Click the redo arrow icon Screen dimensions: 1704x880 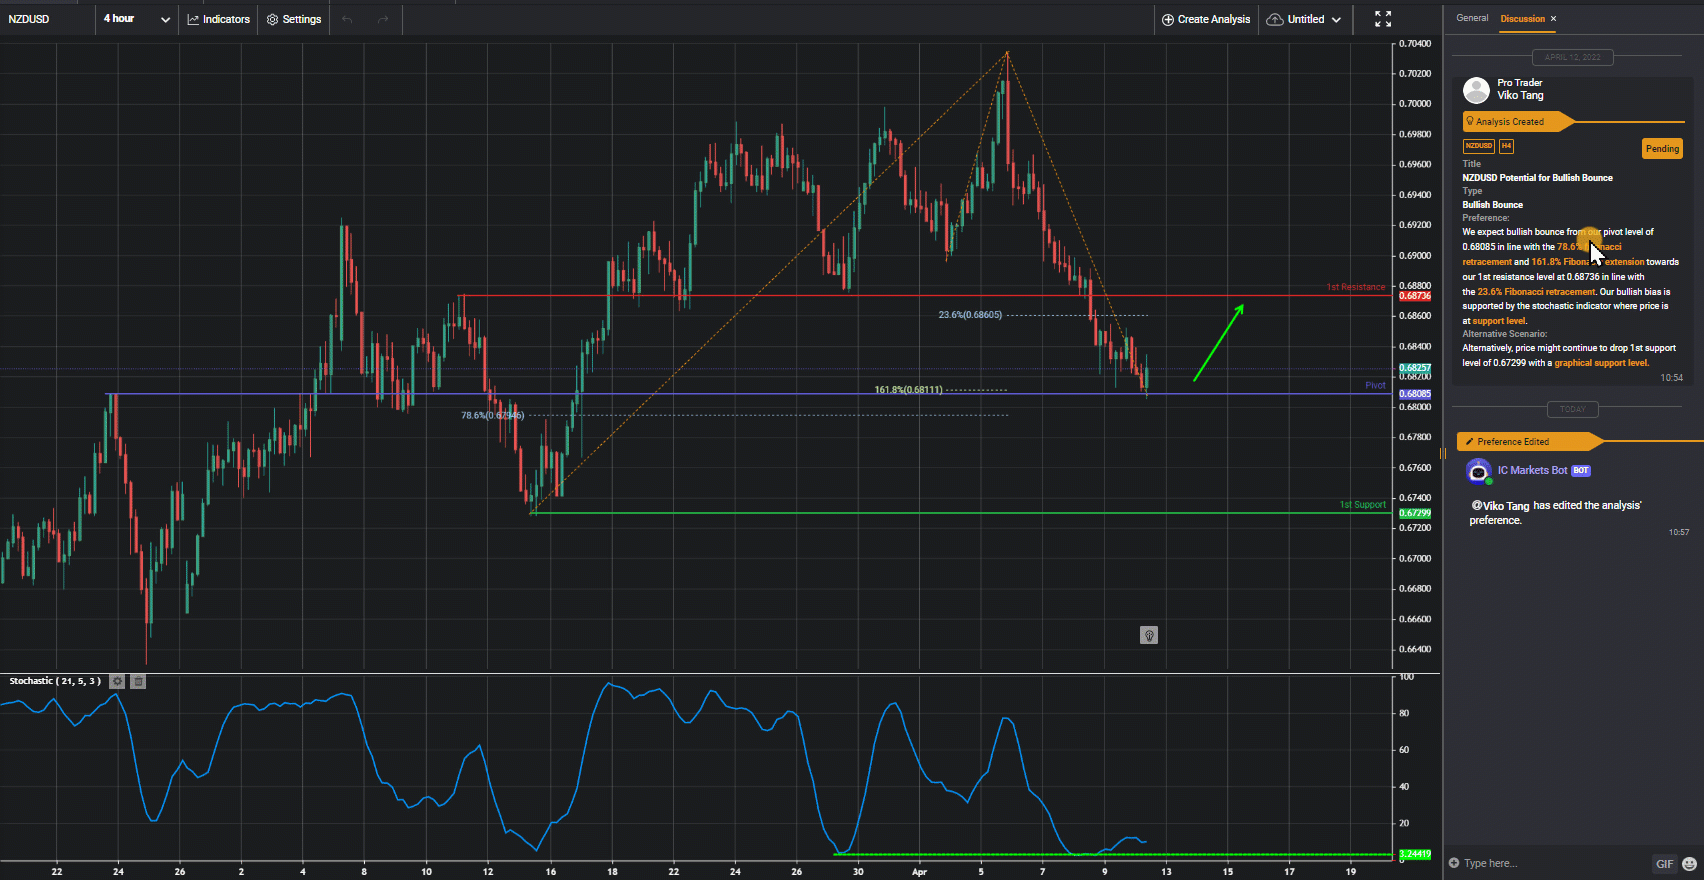(x=382, y=19)
